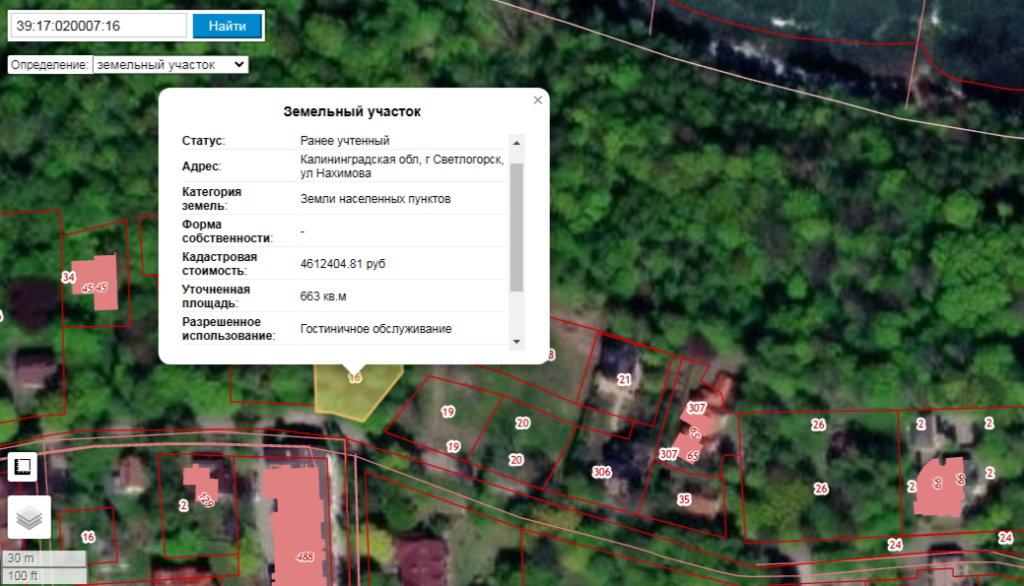Open the map legend book icon

point(23,467)
